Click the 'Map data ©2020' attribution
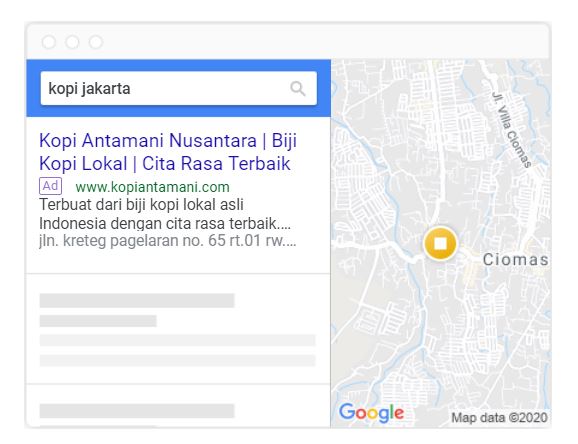 pyautogui.click(x=499, y=418)
